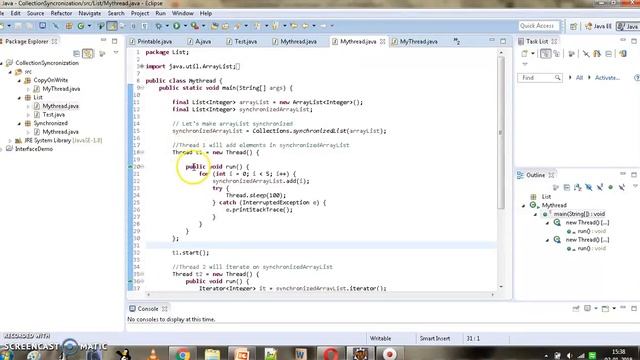This screenshot has width=640, height=360.
Task: Open the VLC cone icon in the taskbar
Action: pyautogui.click(x=153, y=354)
